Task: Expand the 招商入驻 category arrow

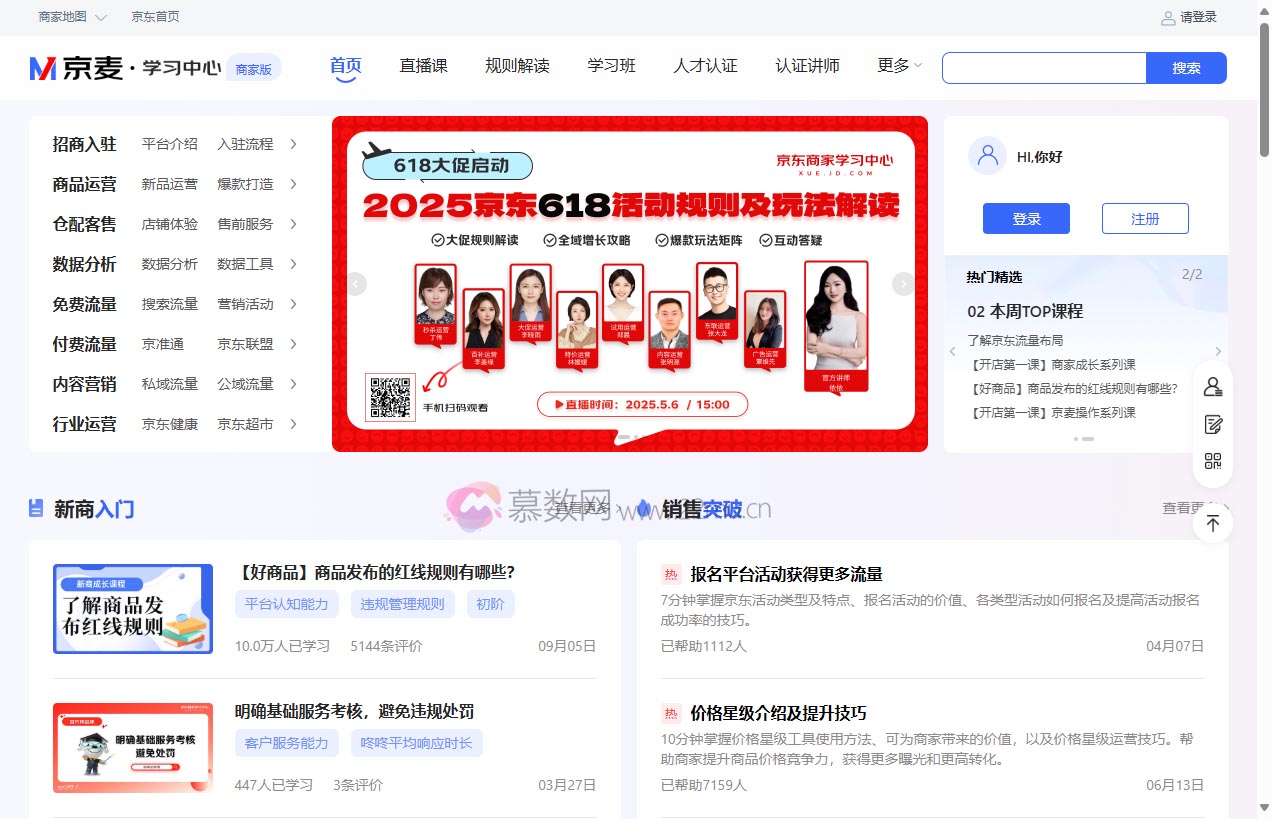Action: (292, 144)
